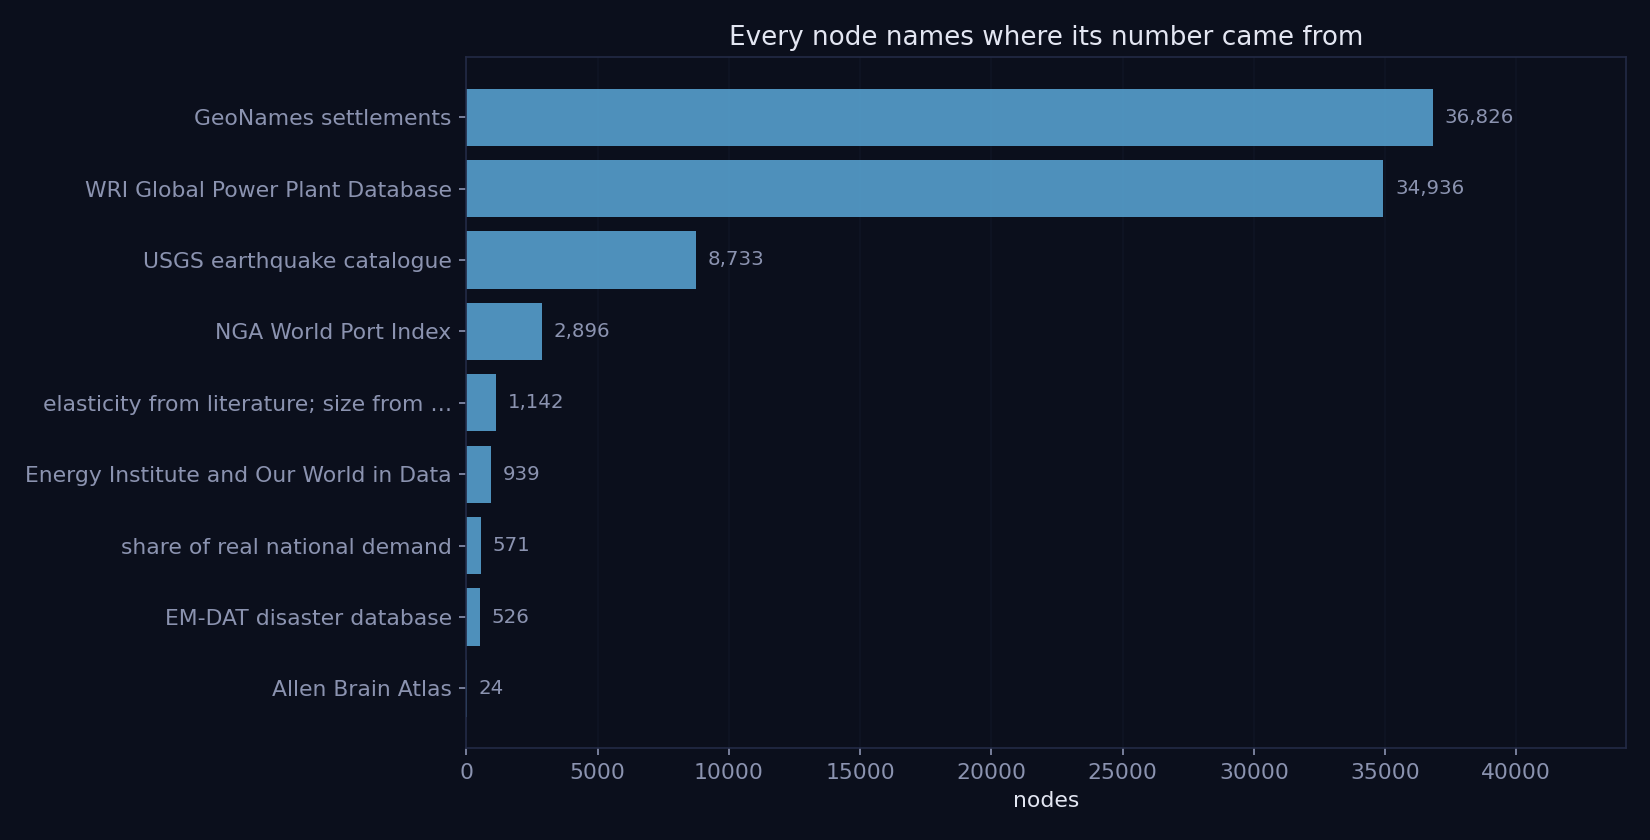
Task: Click the value label '1,142'
Action: pyautogui.click(x=536, y=402)
